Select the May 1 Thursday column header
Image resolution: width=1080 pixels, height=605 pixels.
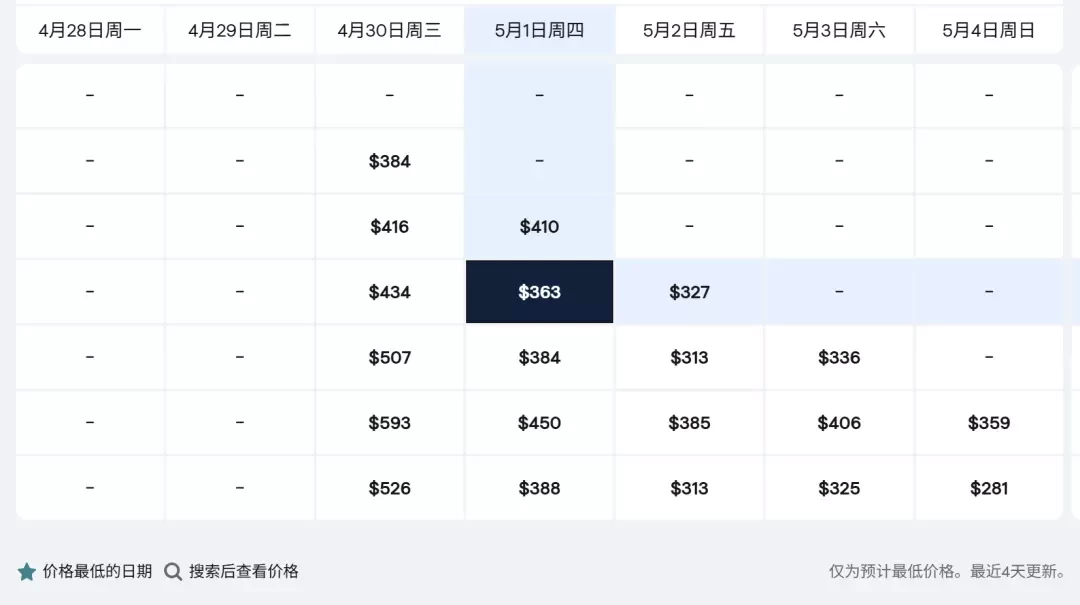point(539,30)
